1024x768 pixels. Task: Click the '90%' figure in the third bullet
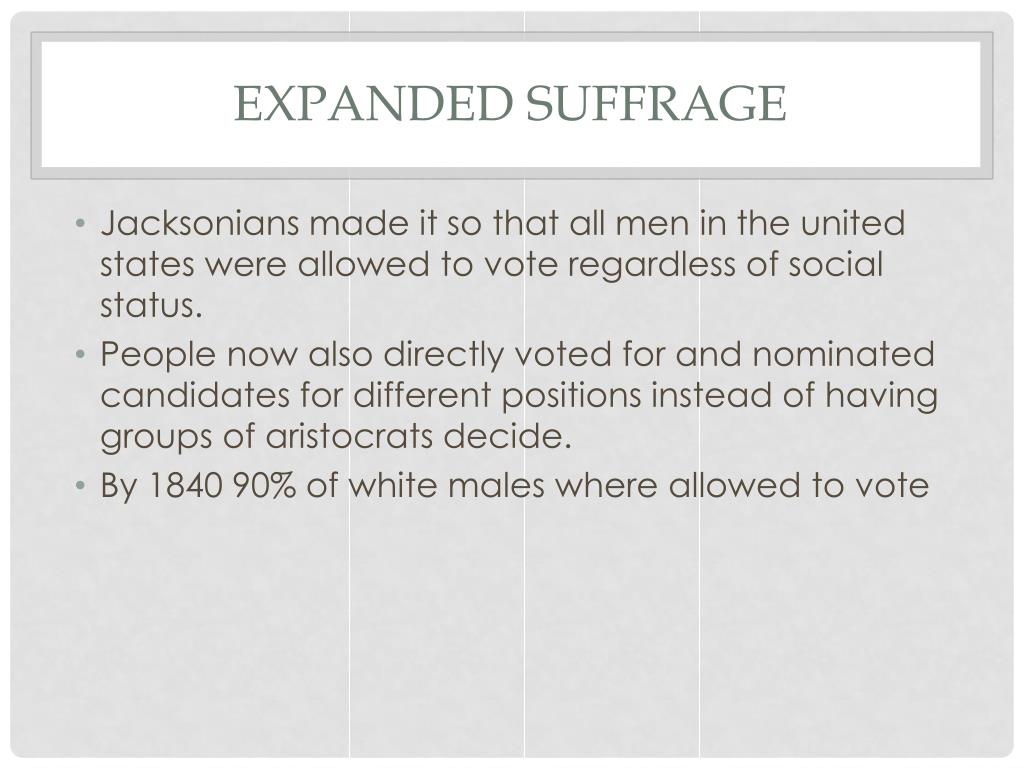(x=264, y=485)
